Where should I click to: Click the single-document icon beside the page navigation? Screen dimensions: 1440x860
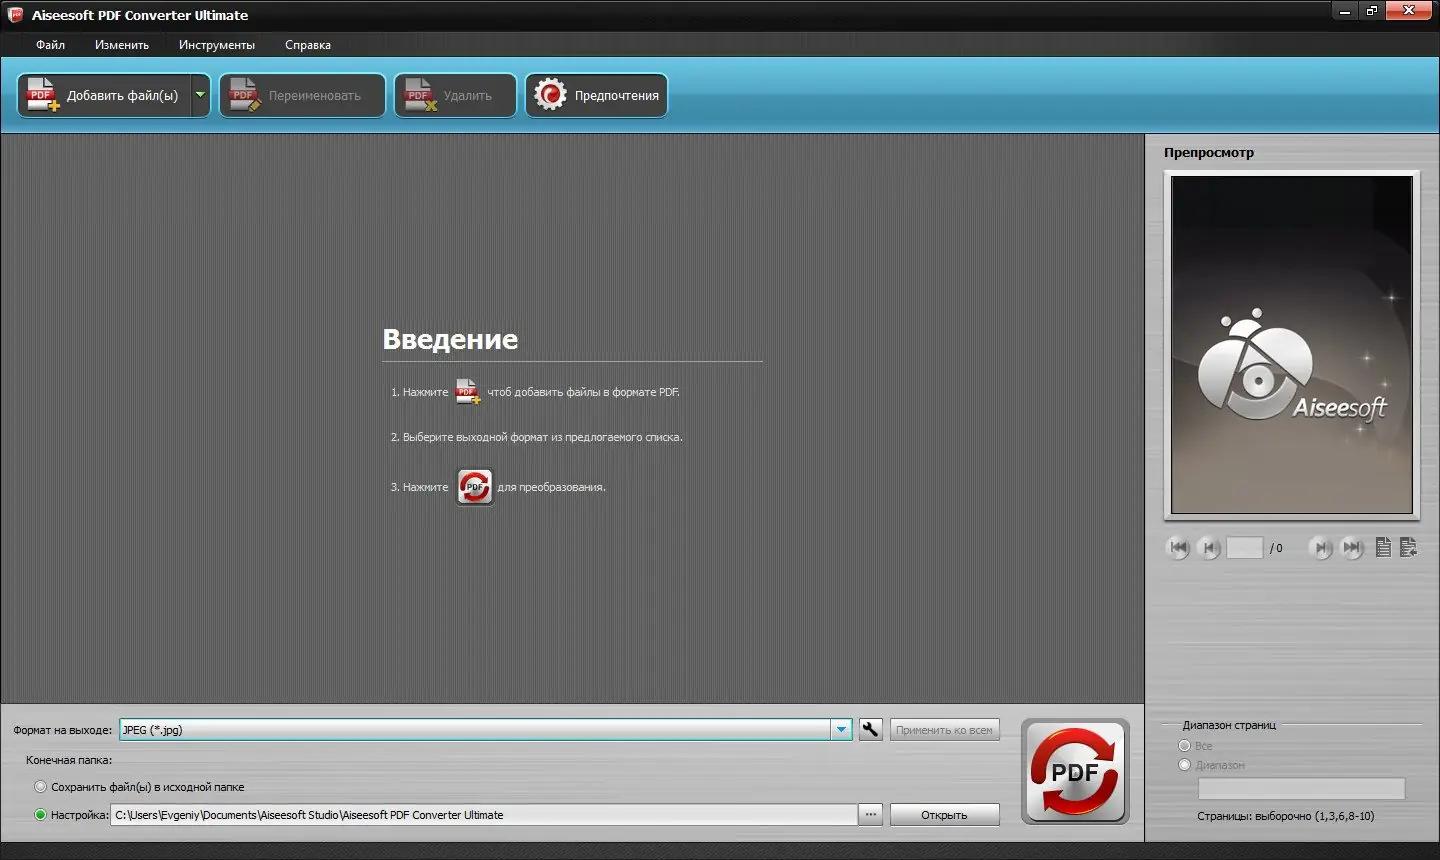[1383, 547]
